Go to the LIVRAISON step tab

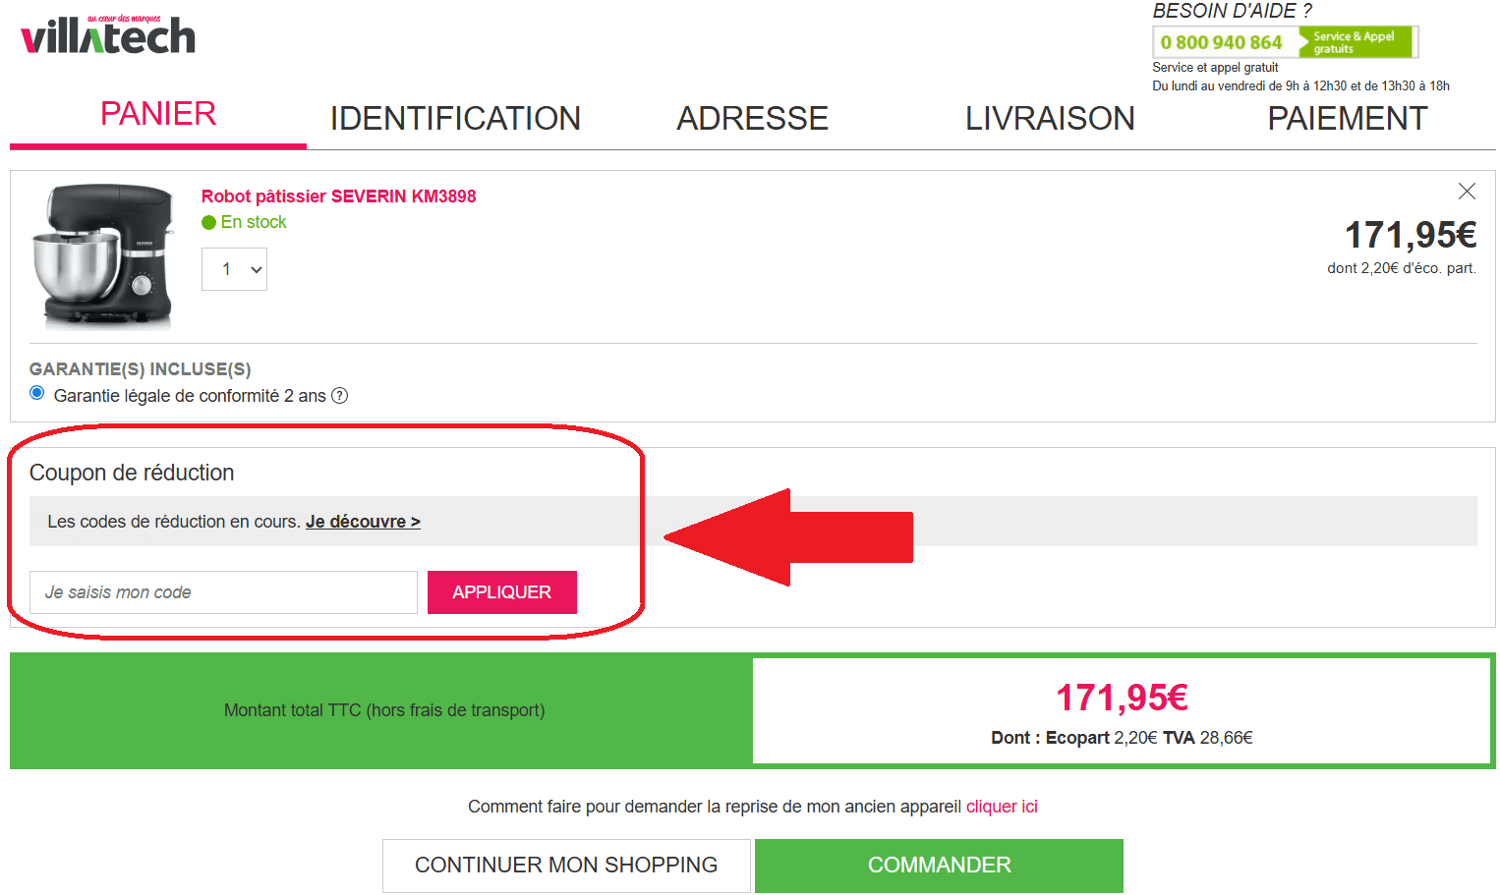[1050, 118]
